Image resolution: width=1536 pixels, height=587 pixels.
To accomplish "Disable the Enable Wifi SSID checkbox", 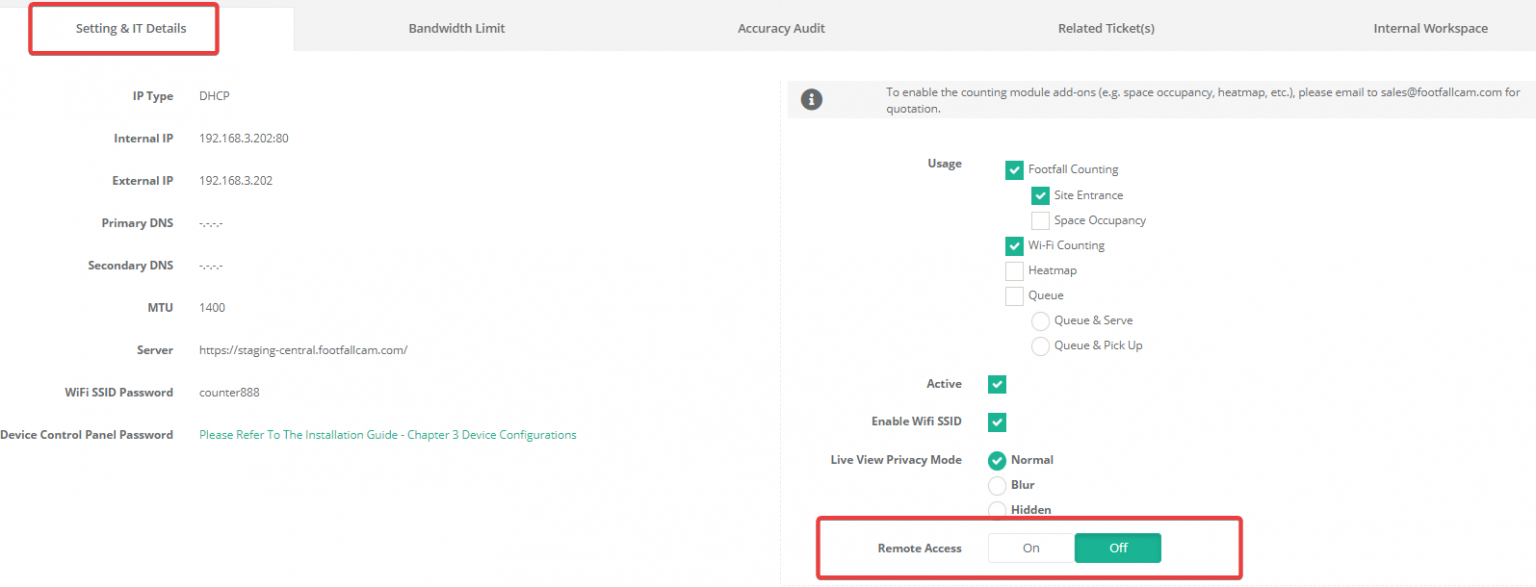I will tap(997, 422).
